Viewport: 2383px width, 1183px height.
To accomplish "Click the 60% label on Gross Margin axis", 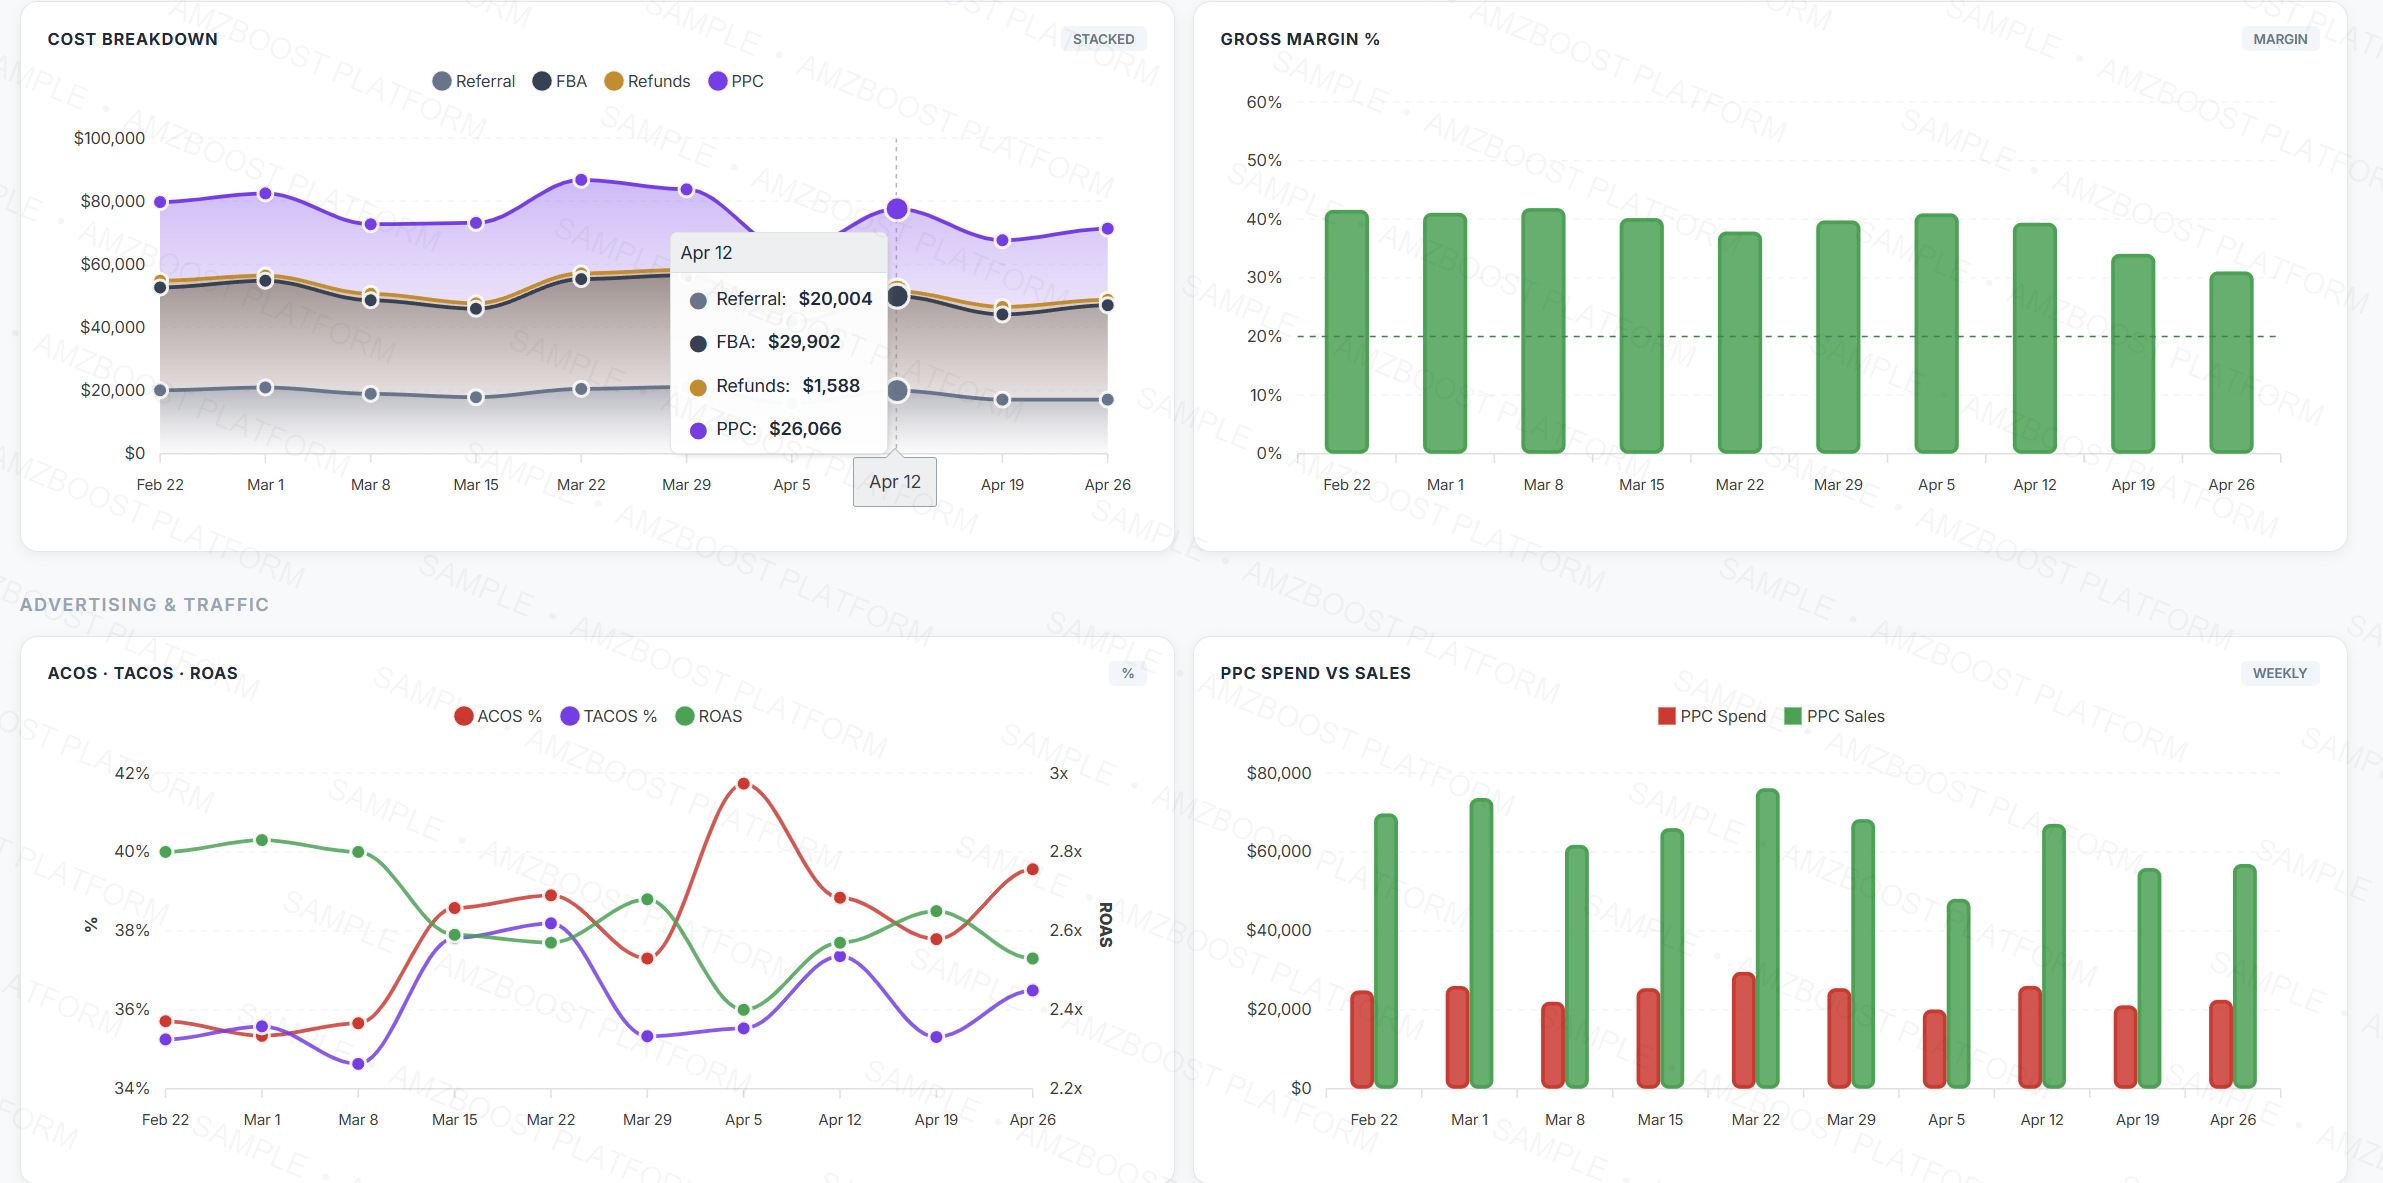I will coord(1264,102).
